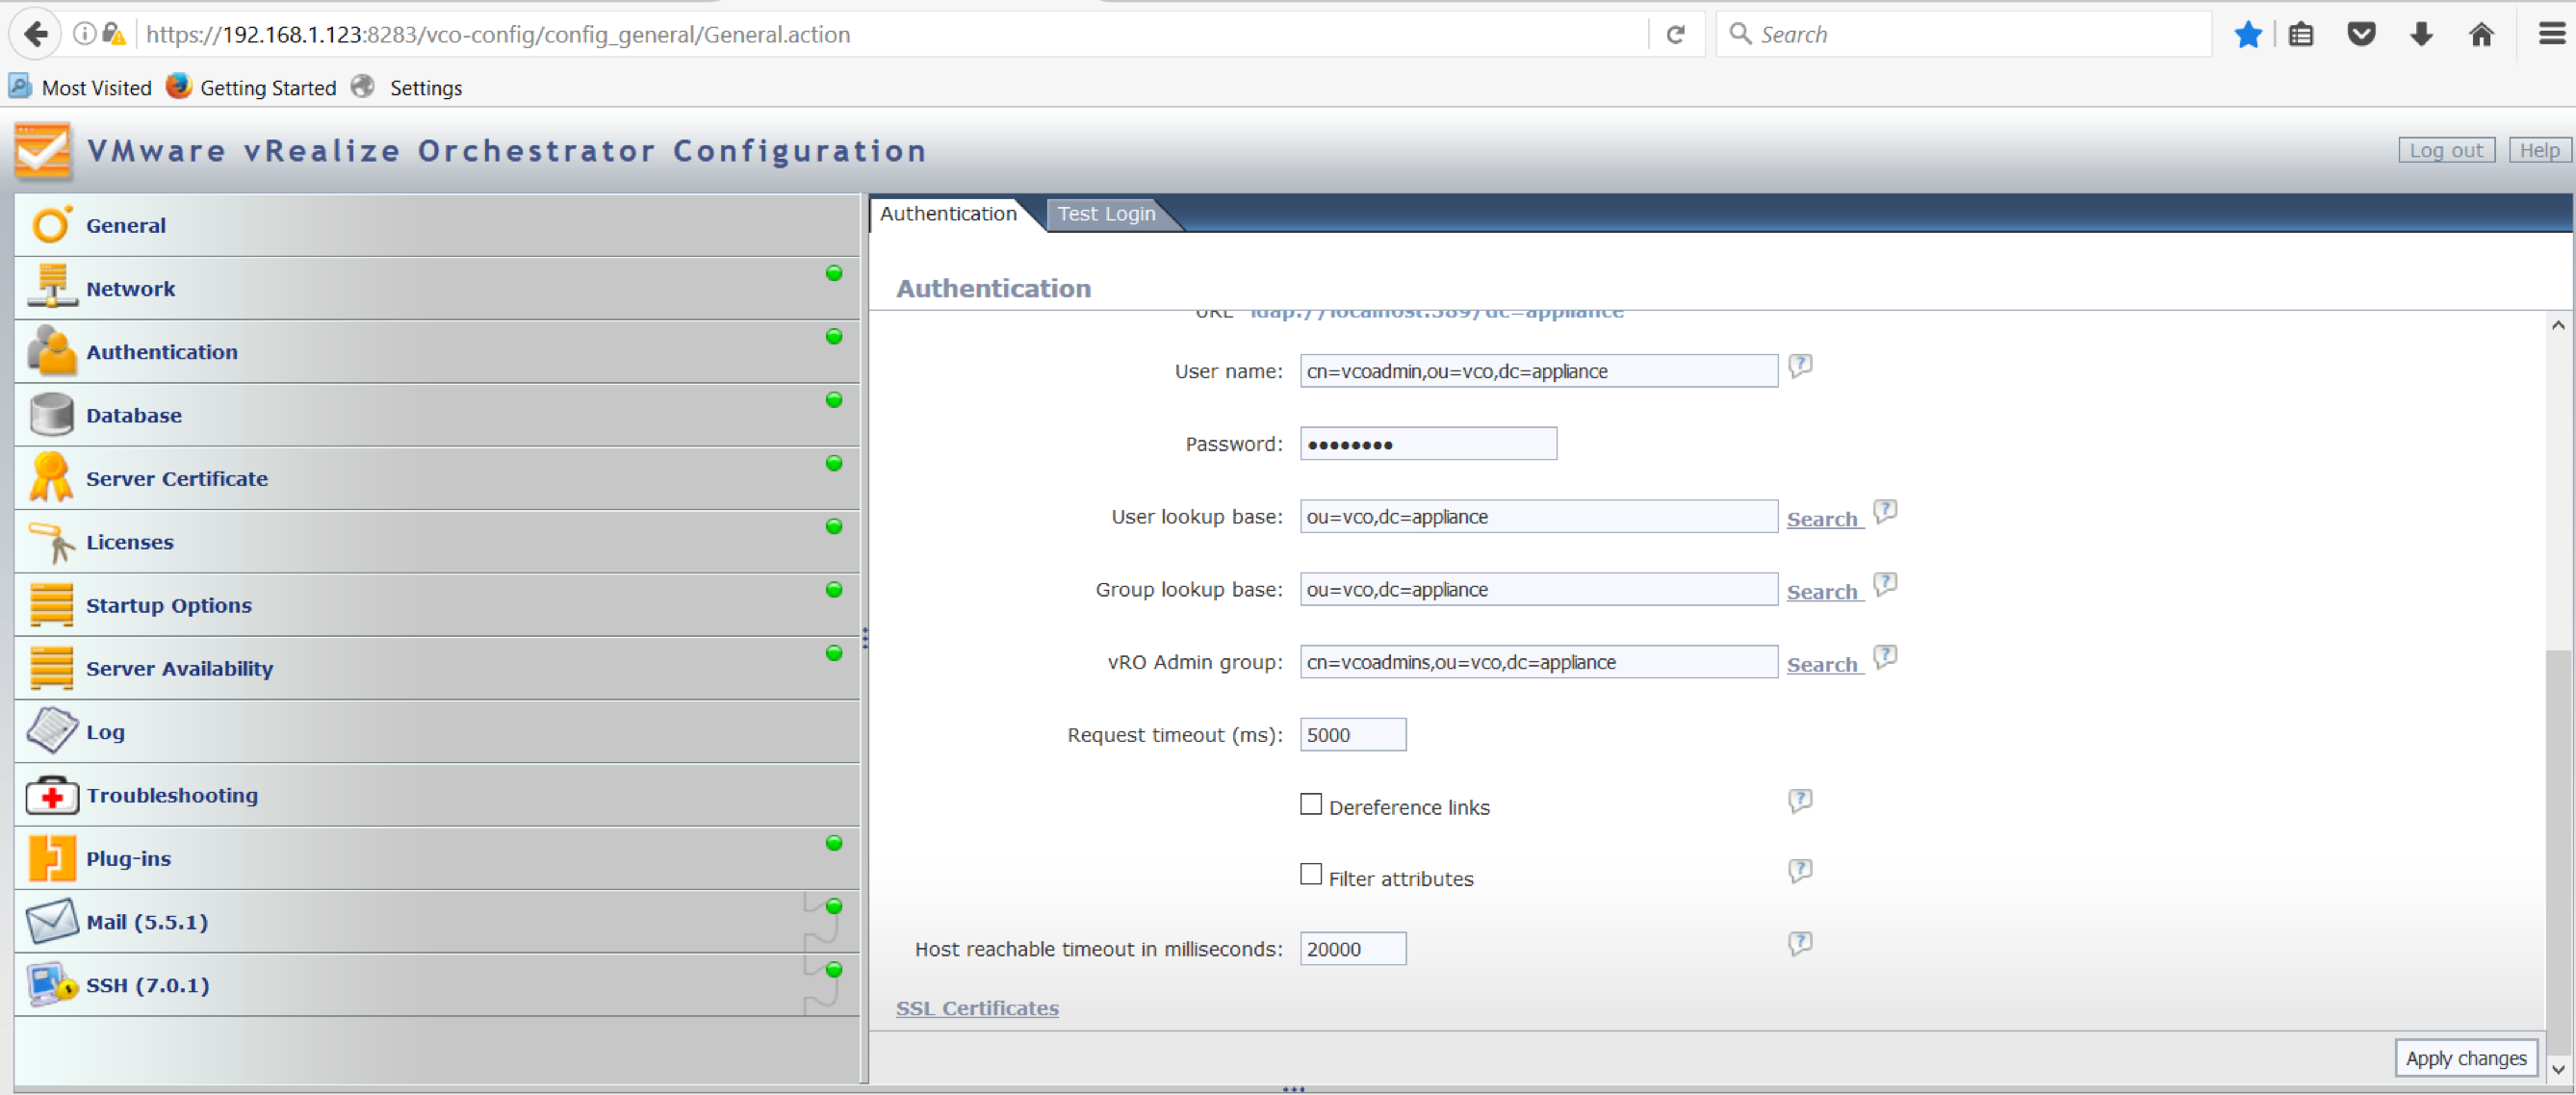Click the Troubleshooting first-aid icon
Viewport: 2576px width, 1095px height.
tap(51, 794)
